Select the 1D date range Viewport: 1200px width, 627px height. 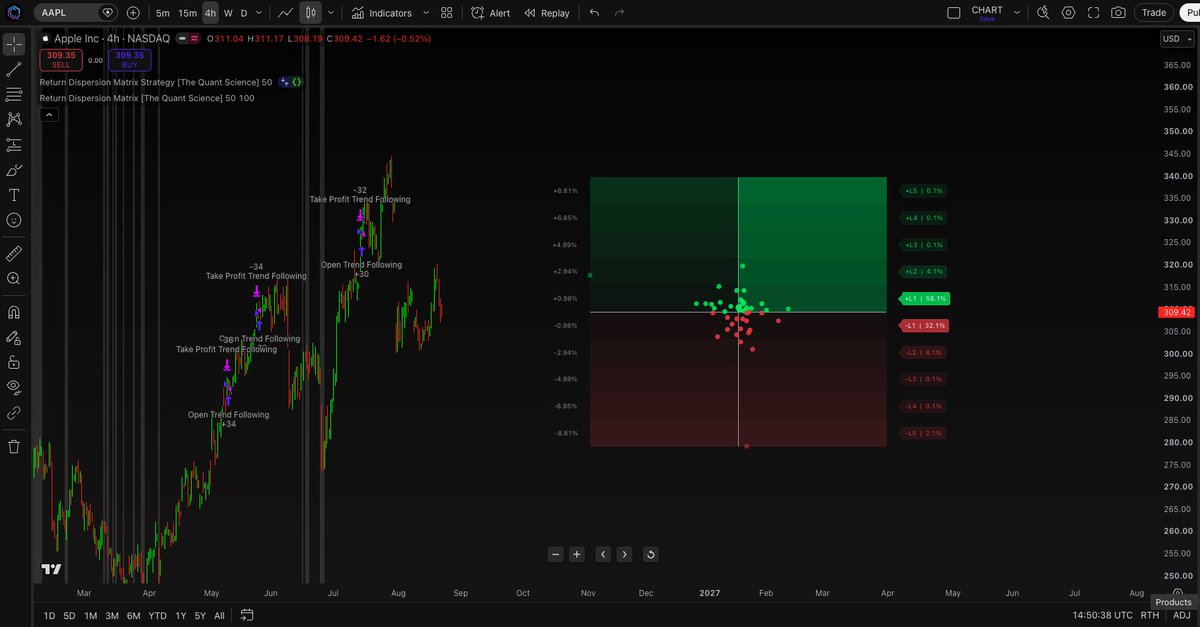coord(49,615)
